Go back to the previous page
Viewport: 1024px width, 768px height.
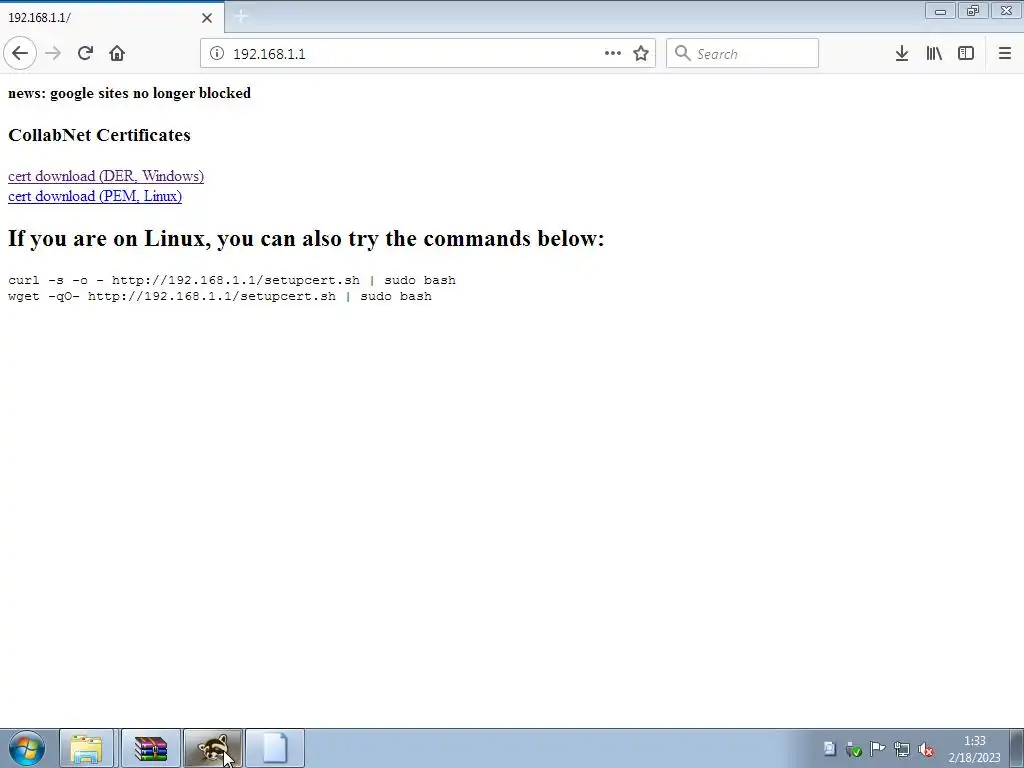[x=20, y=53]
